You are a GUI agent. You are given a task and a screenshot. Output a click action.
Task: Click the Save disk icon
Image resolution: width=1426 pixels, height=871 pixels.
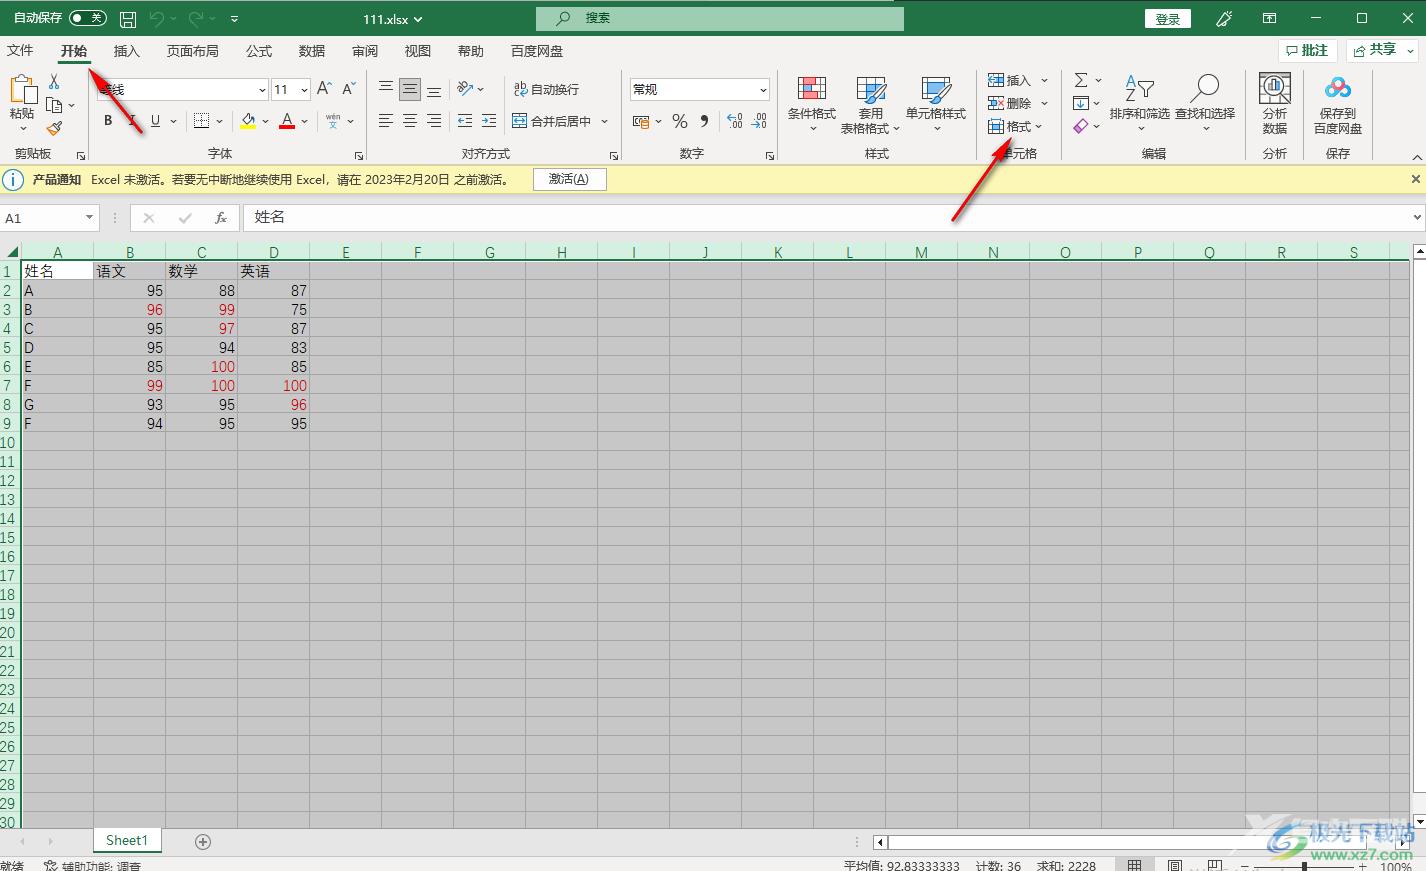click(x=128, y=19)
